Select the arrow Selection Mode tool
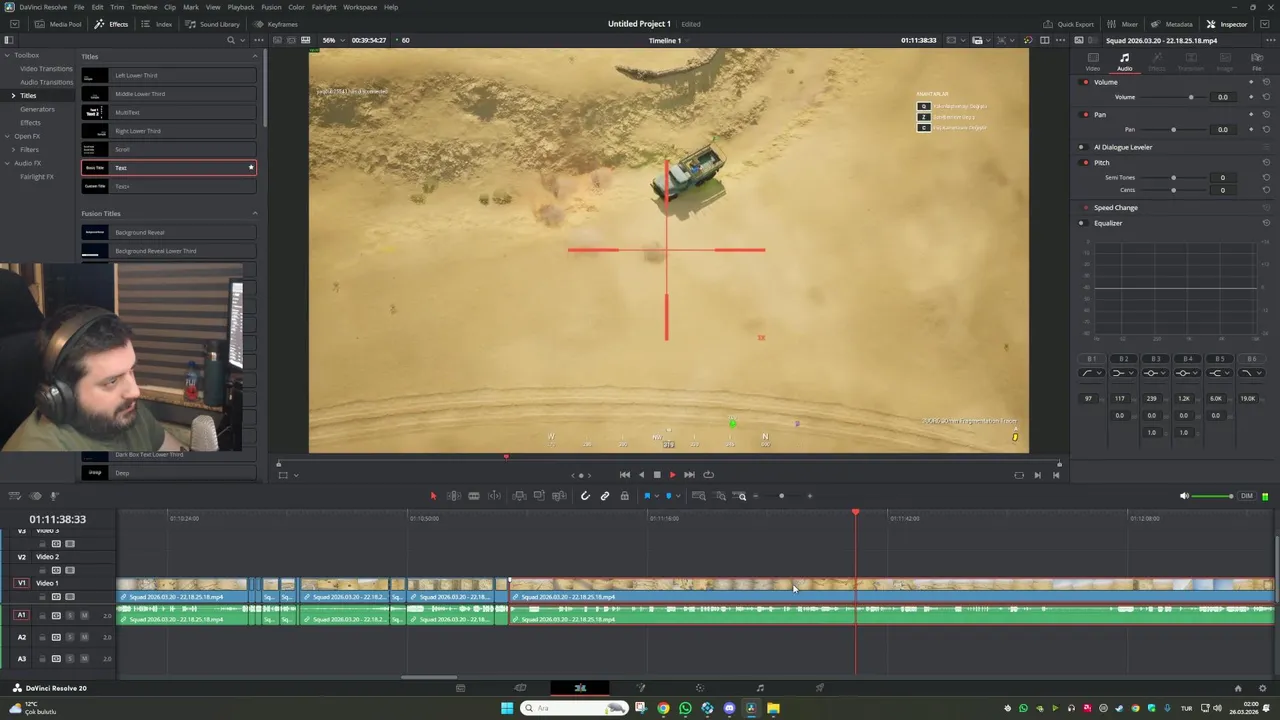Image resolution: width=1280 pixels, height=720 pixels. coord(433,496)
